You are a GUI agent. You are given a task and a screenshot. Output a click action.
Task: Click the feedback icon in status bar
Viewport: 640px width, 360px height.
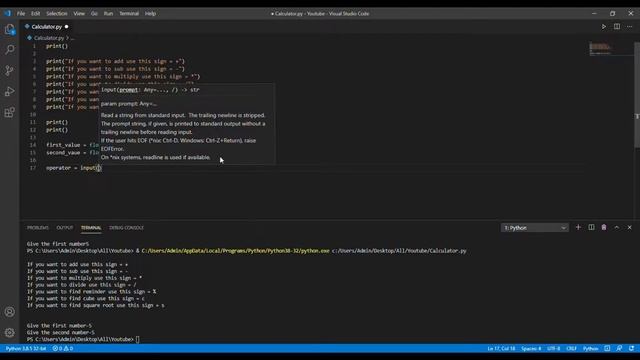[619, 349]
